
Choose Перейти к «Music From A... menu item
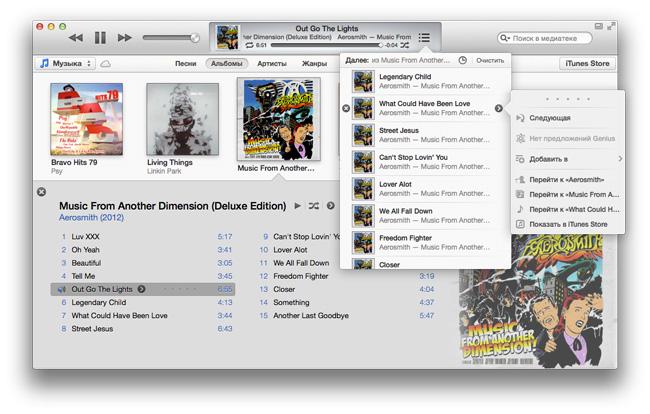(x=568, y=194)
